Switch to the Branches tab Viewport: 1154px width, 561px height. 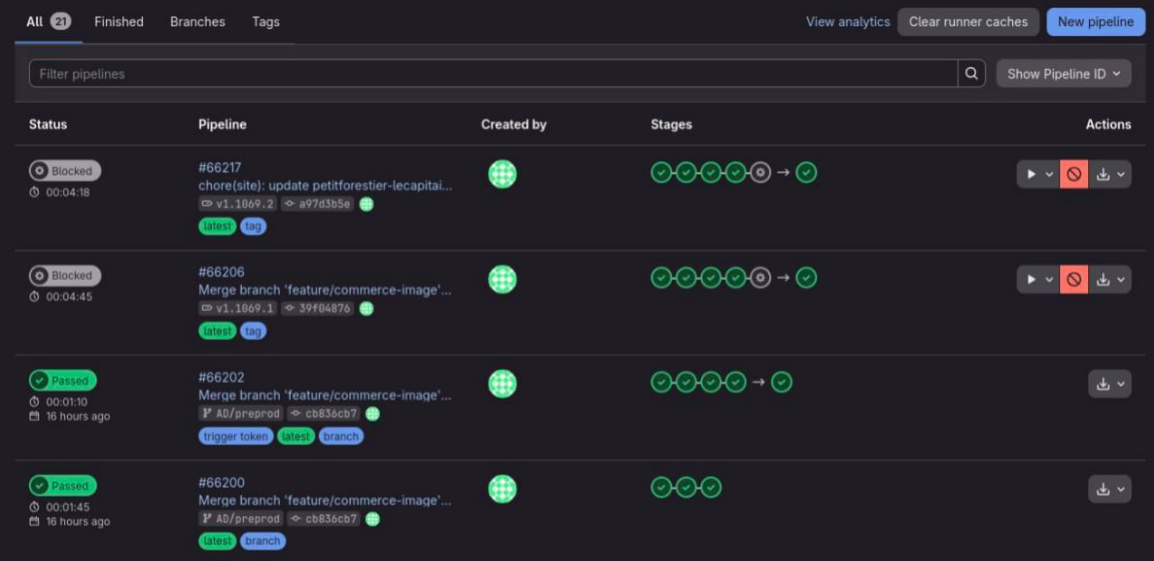(x=197, y=22)
